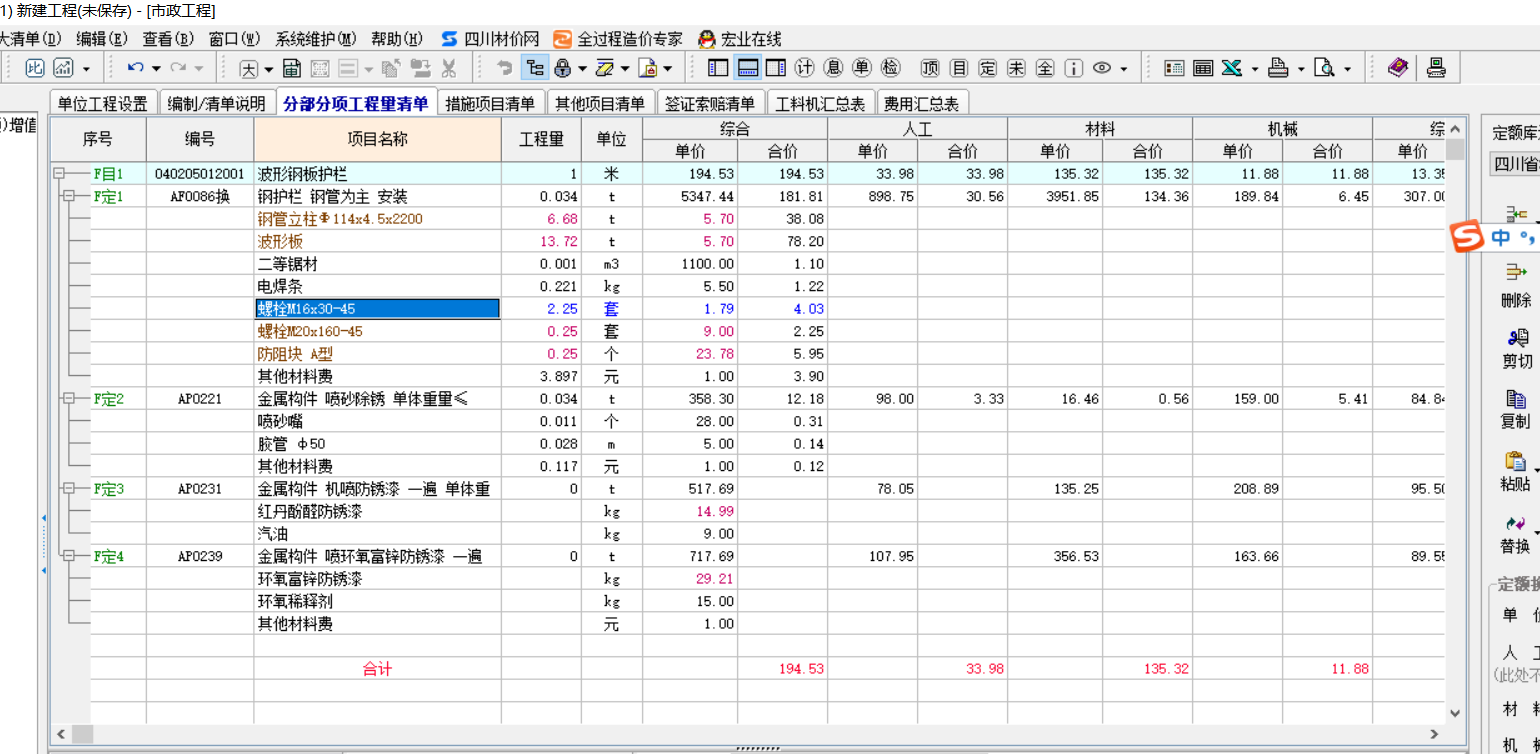
Task: Switch to the 措施项目清单 tab
Action: (491, 103)
